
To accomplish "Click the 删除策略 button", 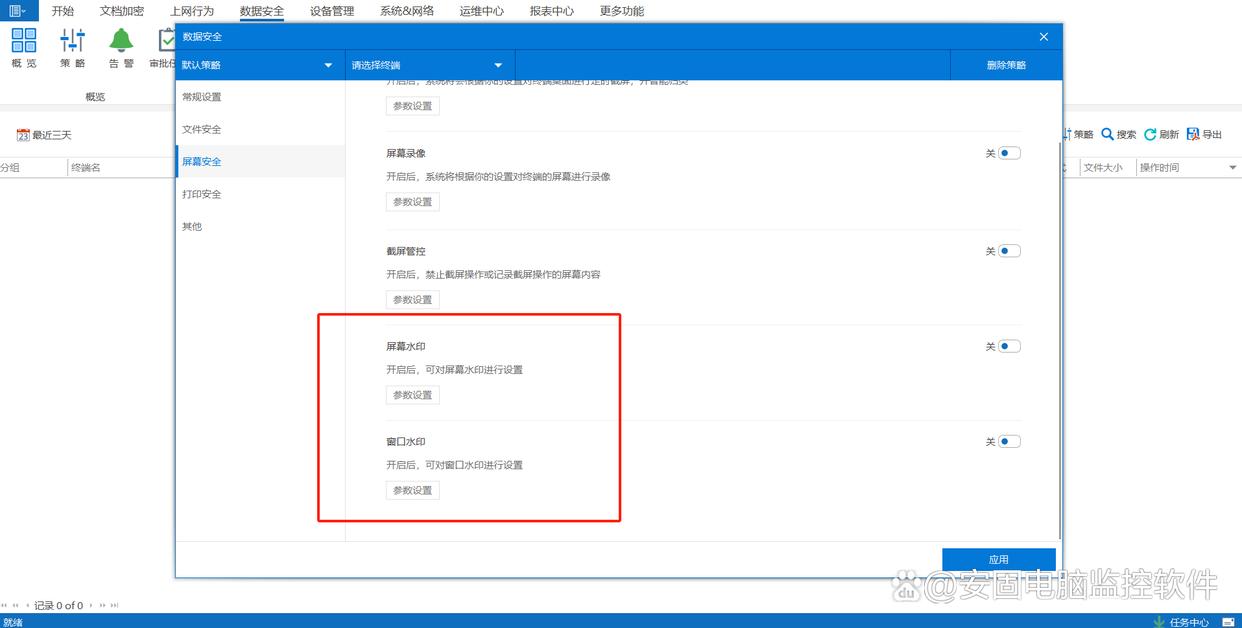I will coord(1006,65).
